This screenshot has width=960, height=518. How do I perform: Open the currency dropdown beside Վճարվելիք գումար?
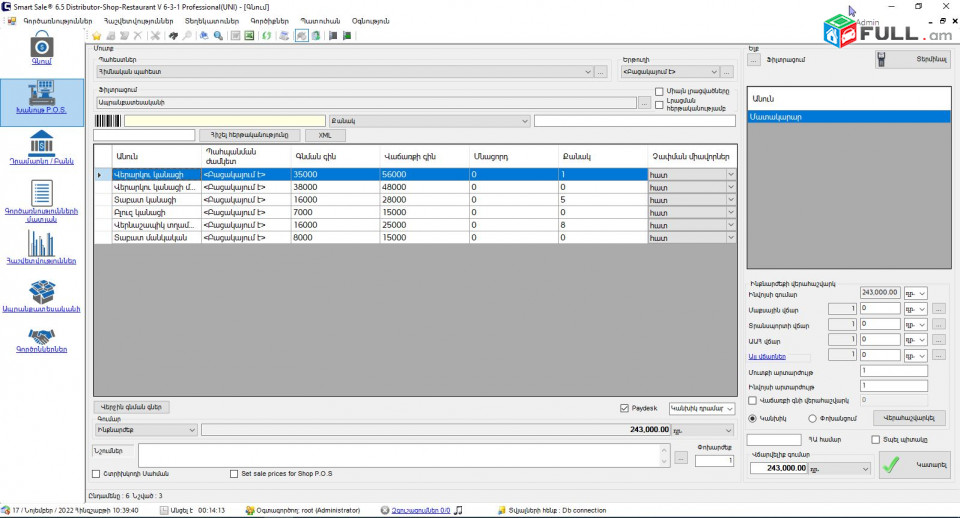(840, 468)
